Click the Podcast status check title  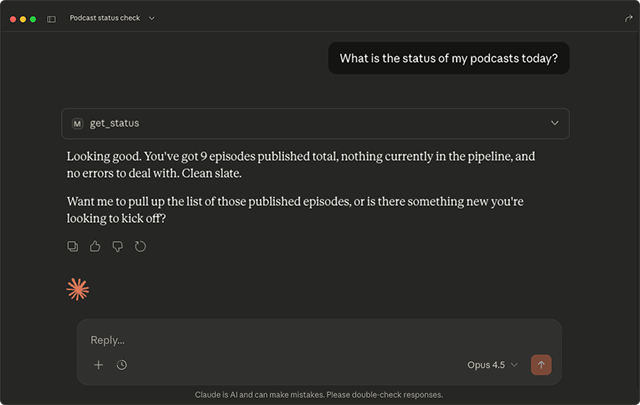104,19
